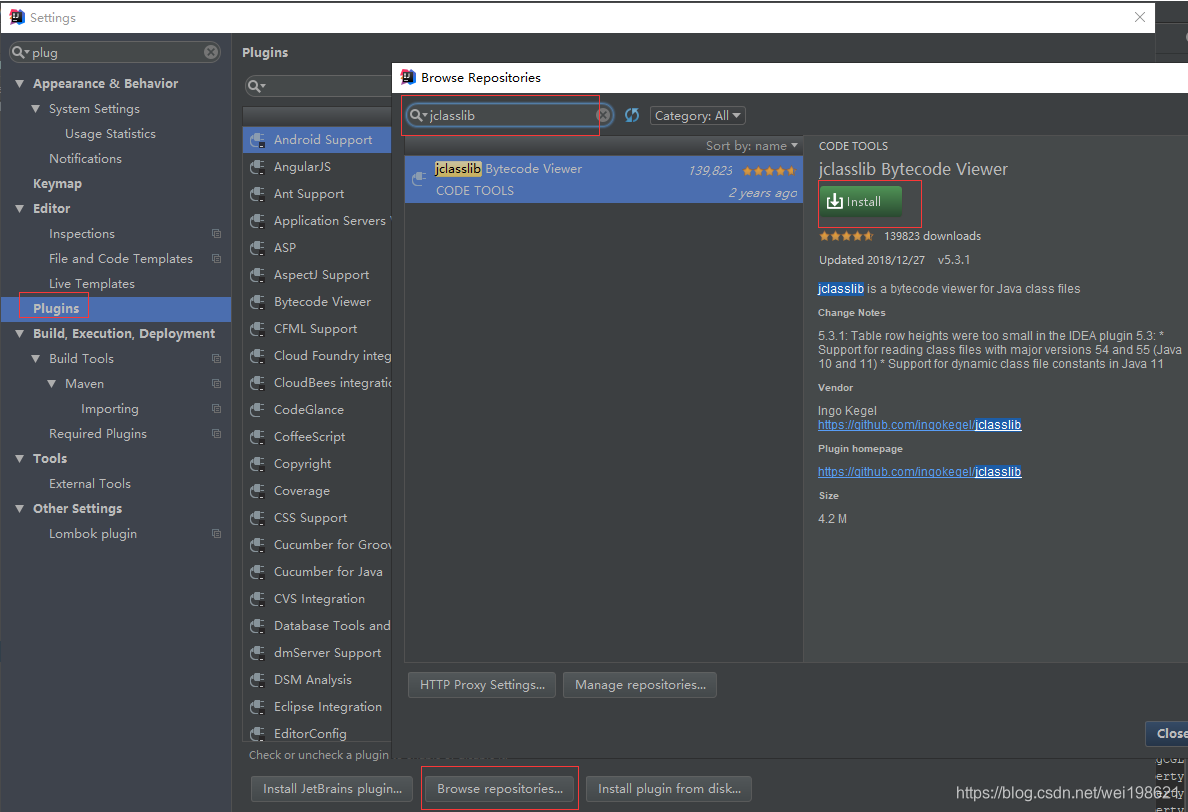Collapse the Tools tree node

click(20, 458)
